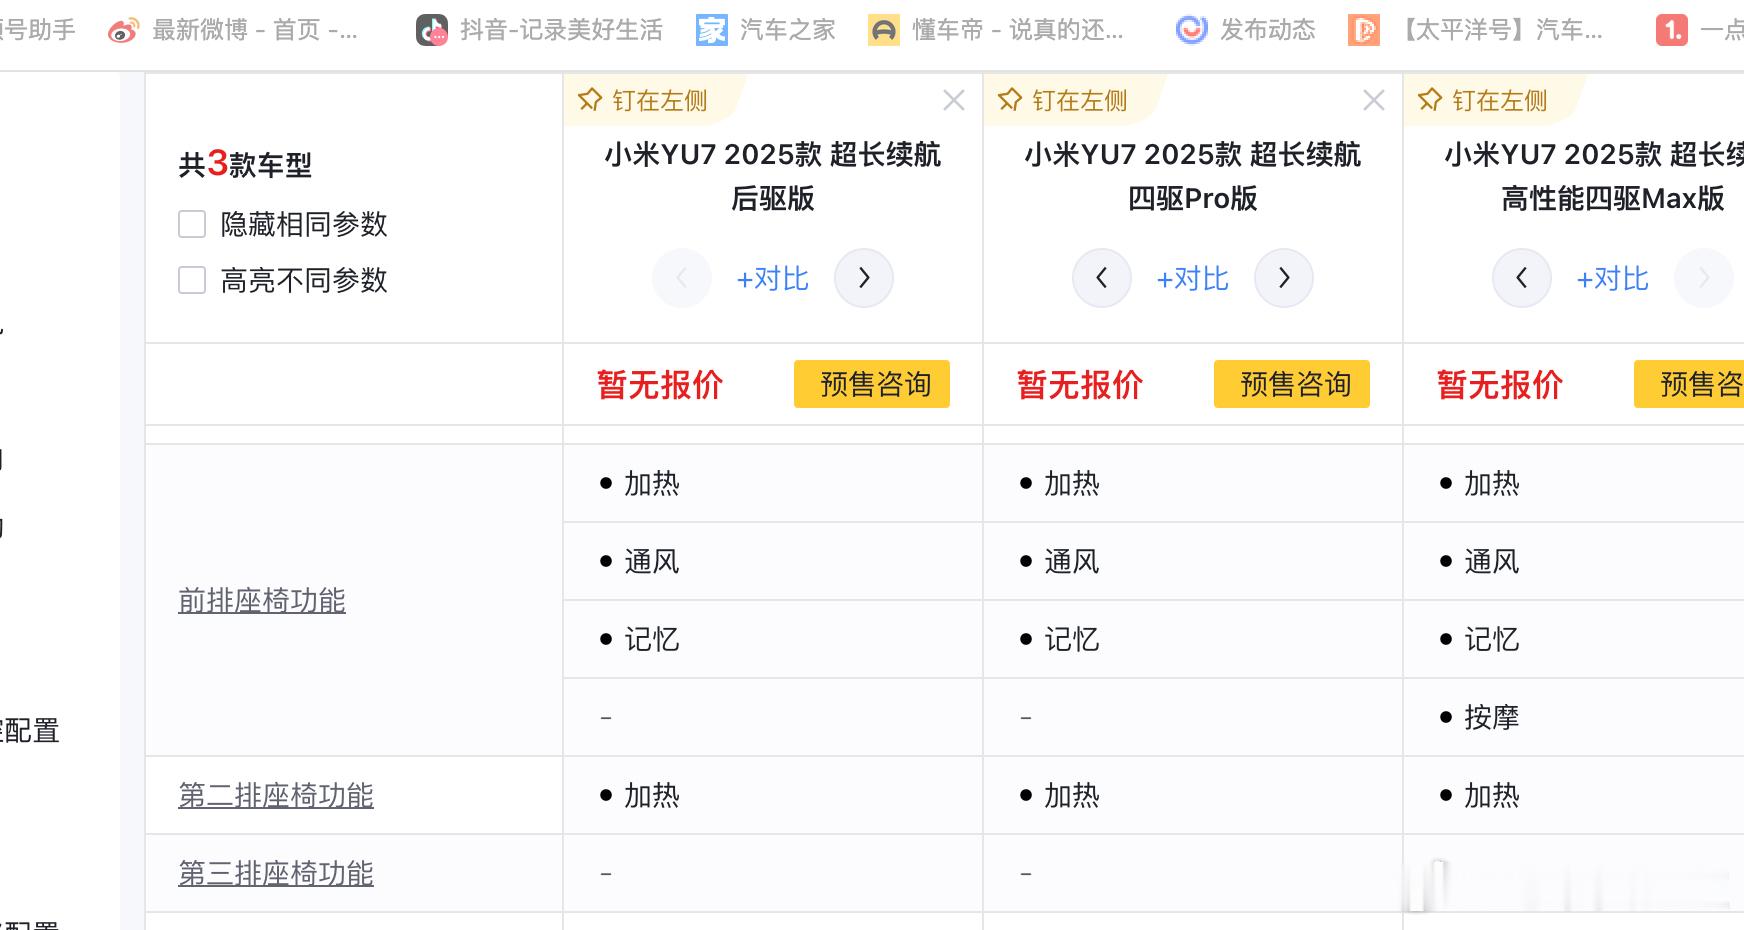Move 高性能四驱Max版 column left with arrow
The image size is (1744, 930).
[1522, 278]
